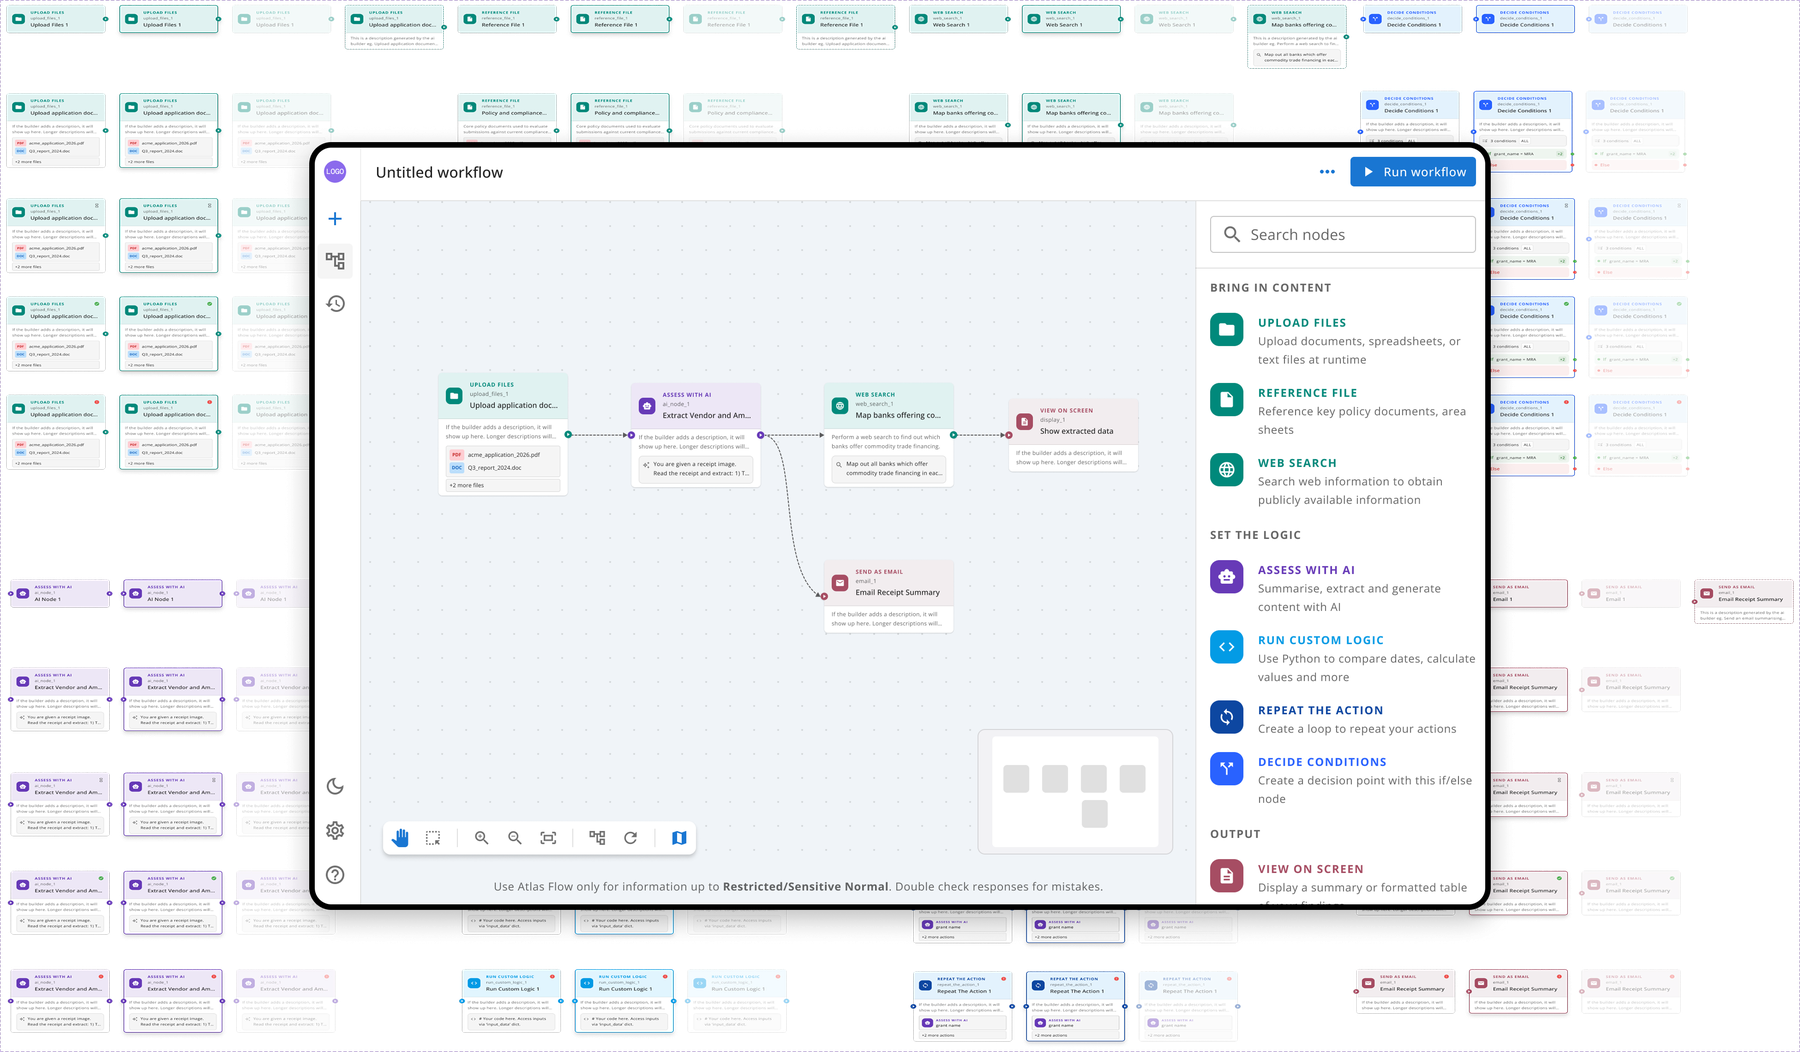The width and height of the screenshot is (1800, 1052).
Task: Open version history from the sidebar clock icon
Action: point(335,303)
